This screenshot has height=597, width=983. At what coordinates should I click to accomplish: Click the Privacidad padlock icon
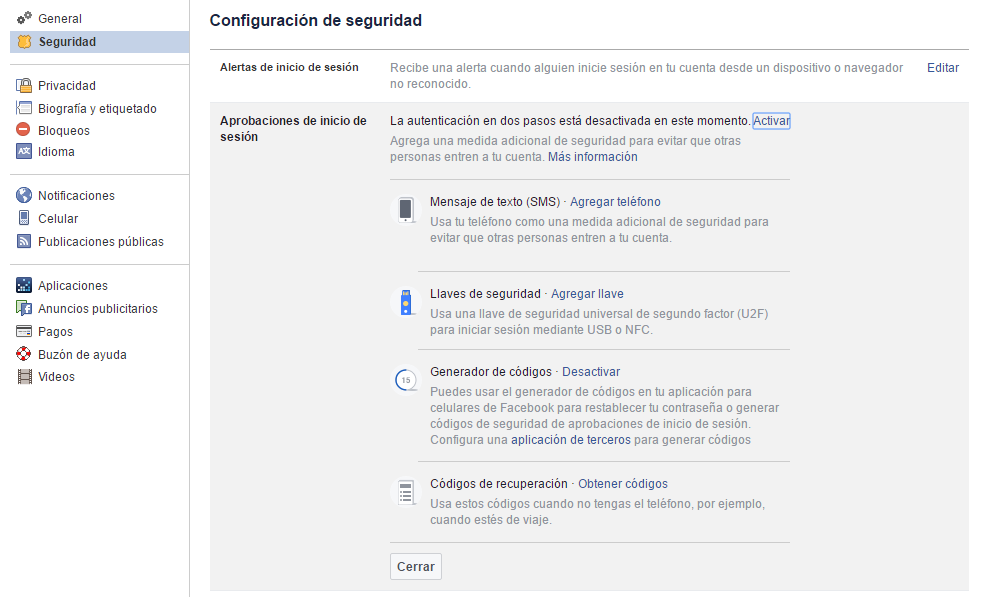pos(24,85)
